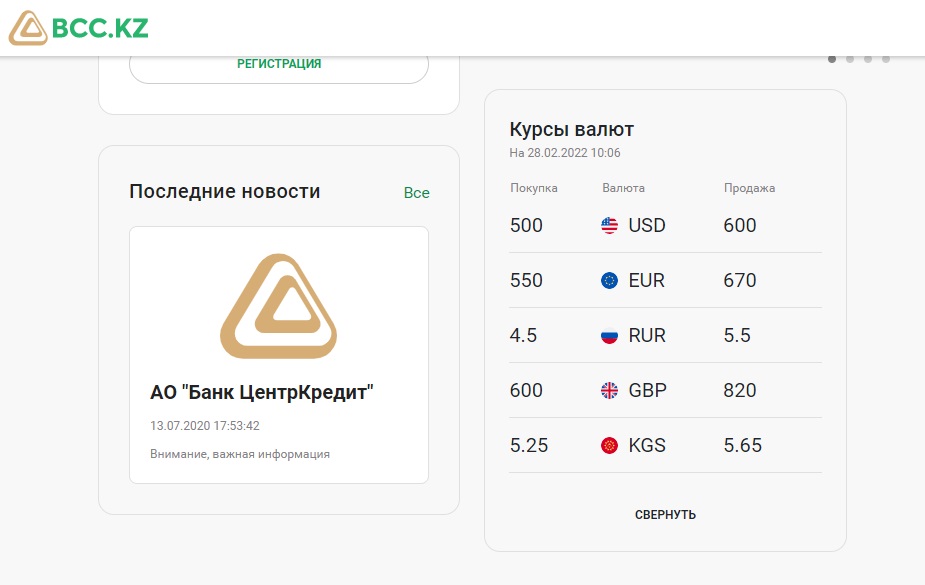Viewport: 925px width, 585px height.
Task: Click the date На 28.02.2022 10:06
Action: click(565, 153)
